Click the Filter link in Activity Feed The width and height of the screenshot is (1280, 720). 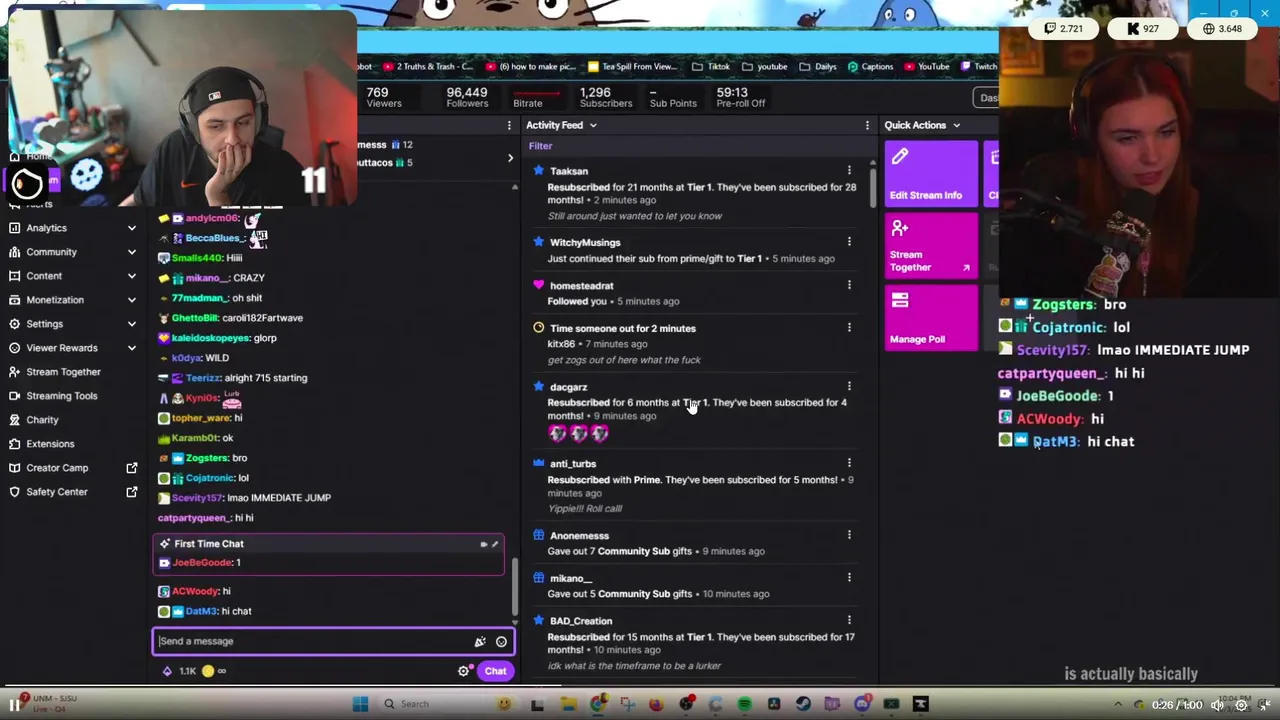pyautogui.click(x=540, y=146)
